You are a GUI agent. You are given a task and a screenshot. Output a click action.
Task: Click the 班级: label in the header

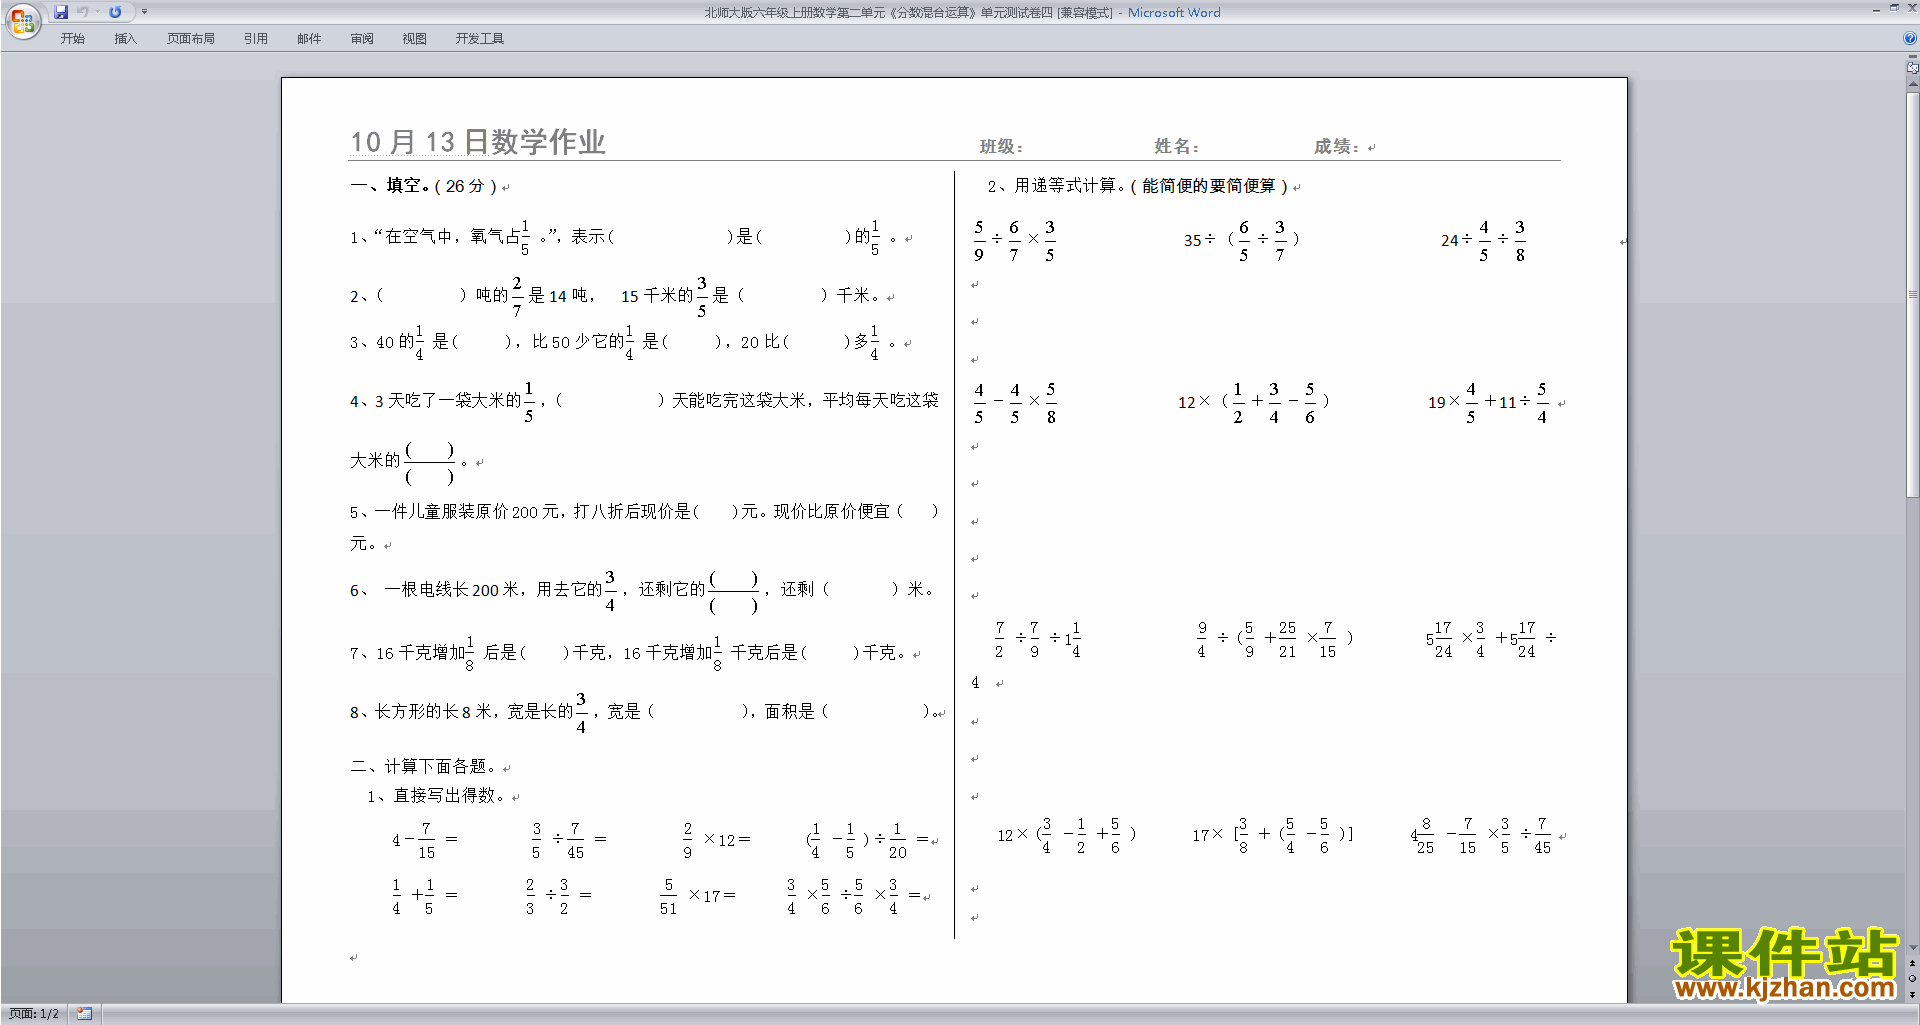[x=1001, y=147]
